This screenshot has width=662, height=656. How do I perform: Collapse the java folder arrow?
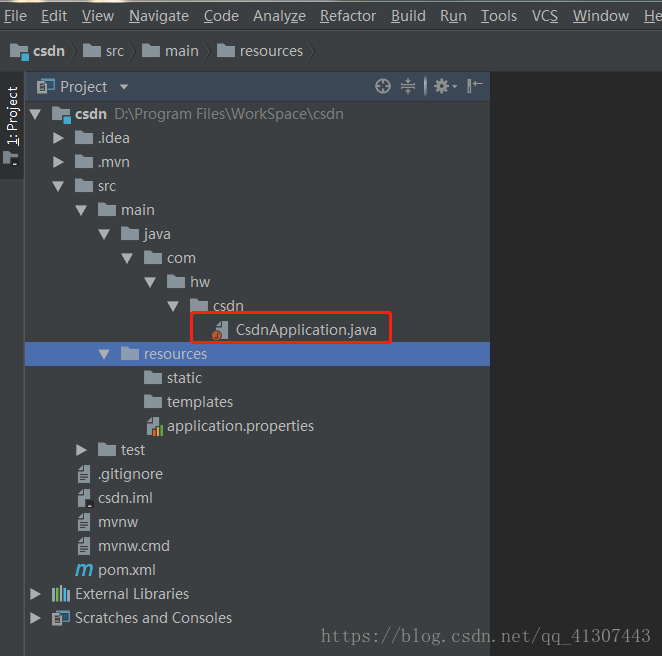[x=104, y=234]
